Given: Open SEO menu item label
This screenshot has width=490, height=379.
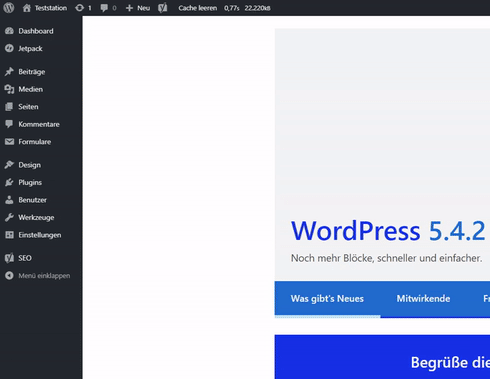Looking at the screenshot, I should pos(25,258).
